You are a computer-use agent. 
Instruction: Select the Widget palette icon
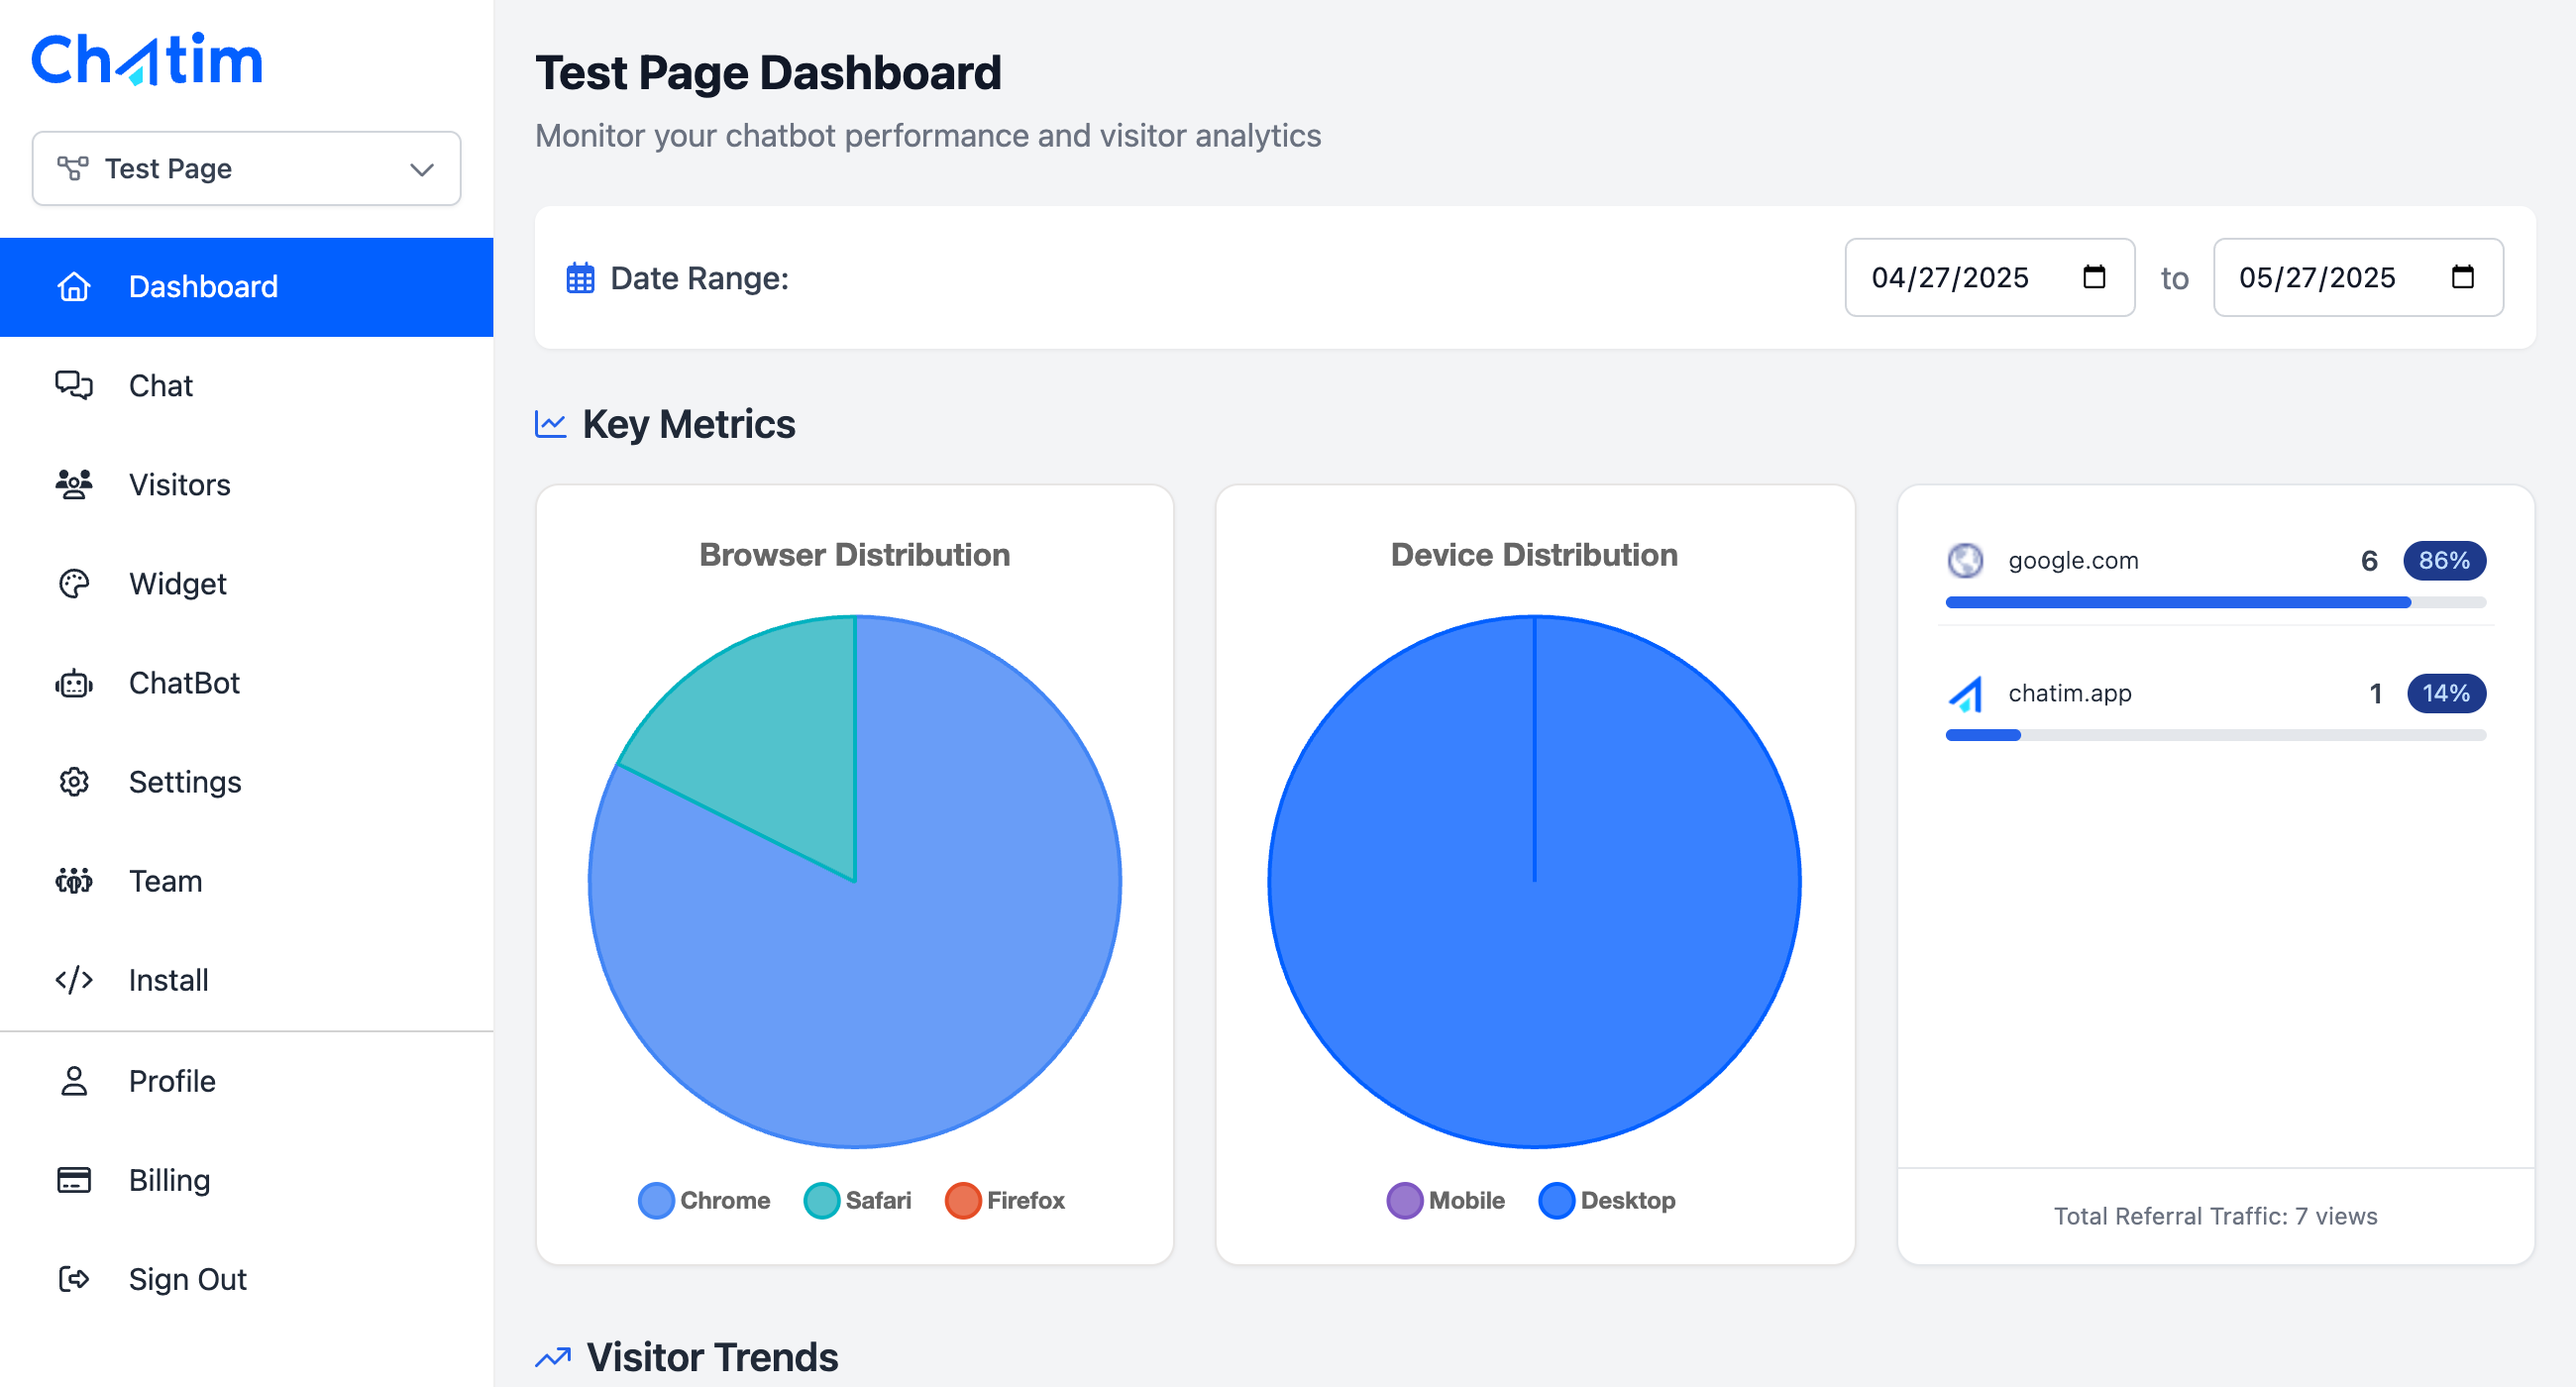click(x=74, y=584)
